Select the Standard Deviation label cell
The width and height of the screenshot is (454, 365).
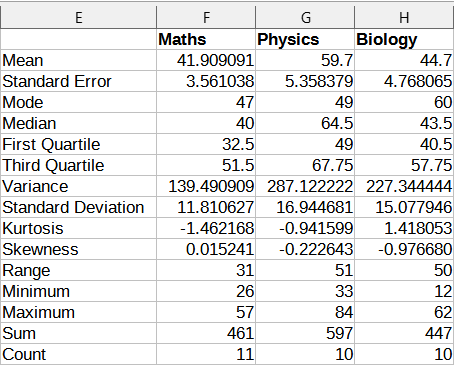click(78, 207)
